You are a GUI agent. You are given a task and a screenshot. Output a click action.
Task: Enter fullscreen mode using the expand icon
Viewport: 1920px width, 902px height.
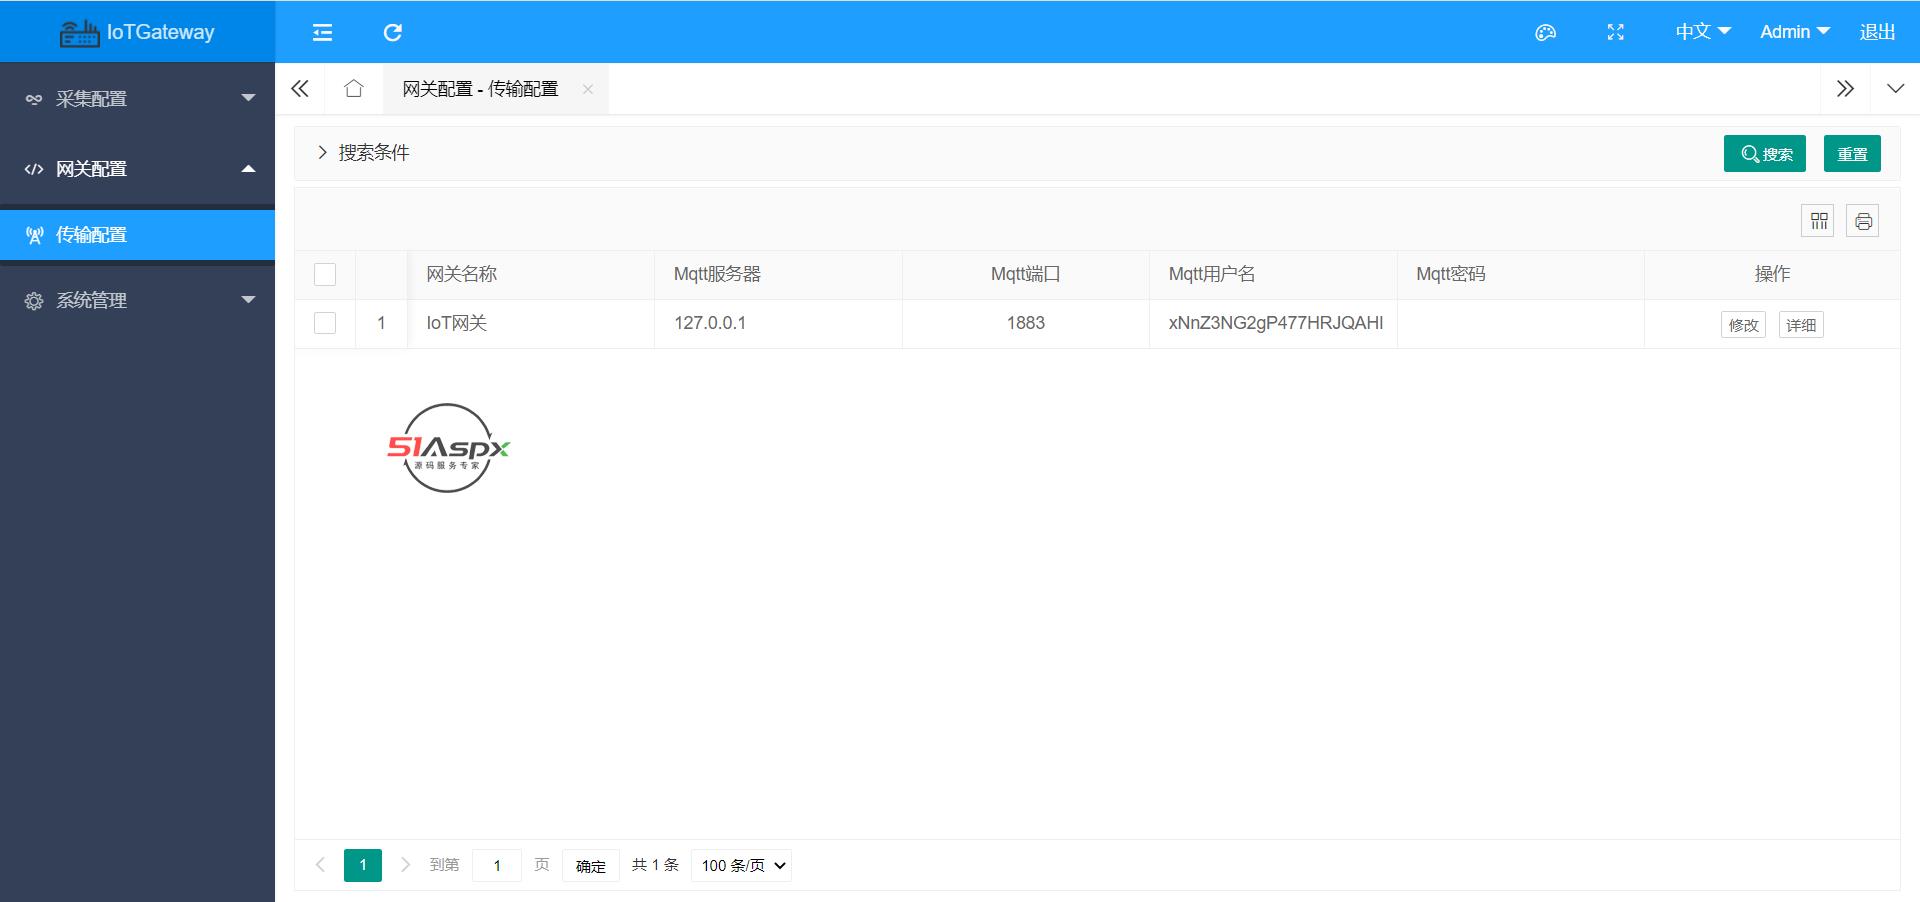point(1615,32)
